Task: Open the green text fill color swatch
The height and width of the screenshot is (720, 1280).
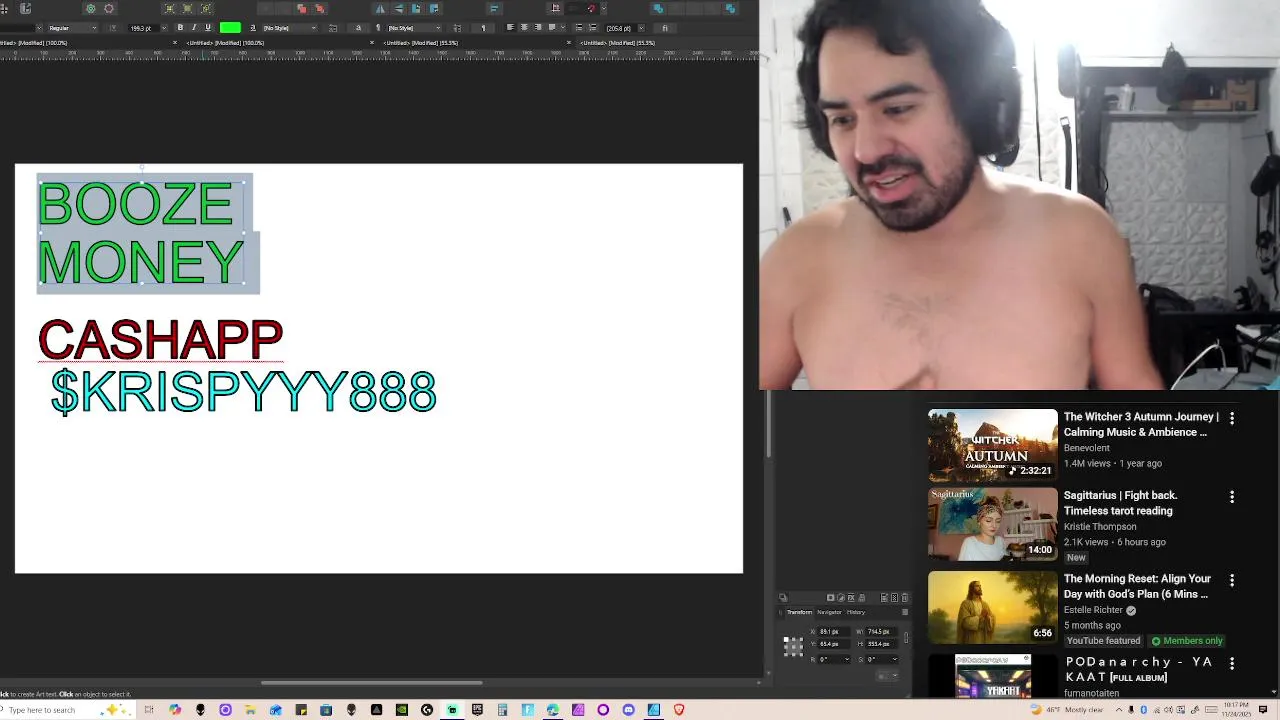Action: 230,27
